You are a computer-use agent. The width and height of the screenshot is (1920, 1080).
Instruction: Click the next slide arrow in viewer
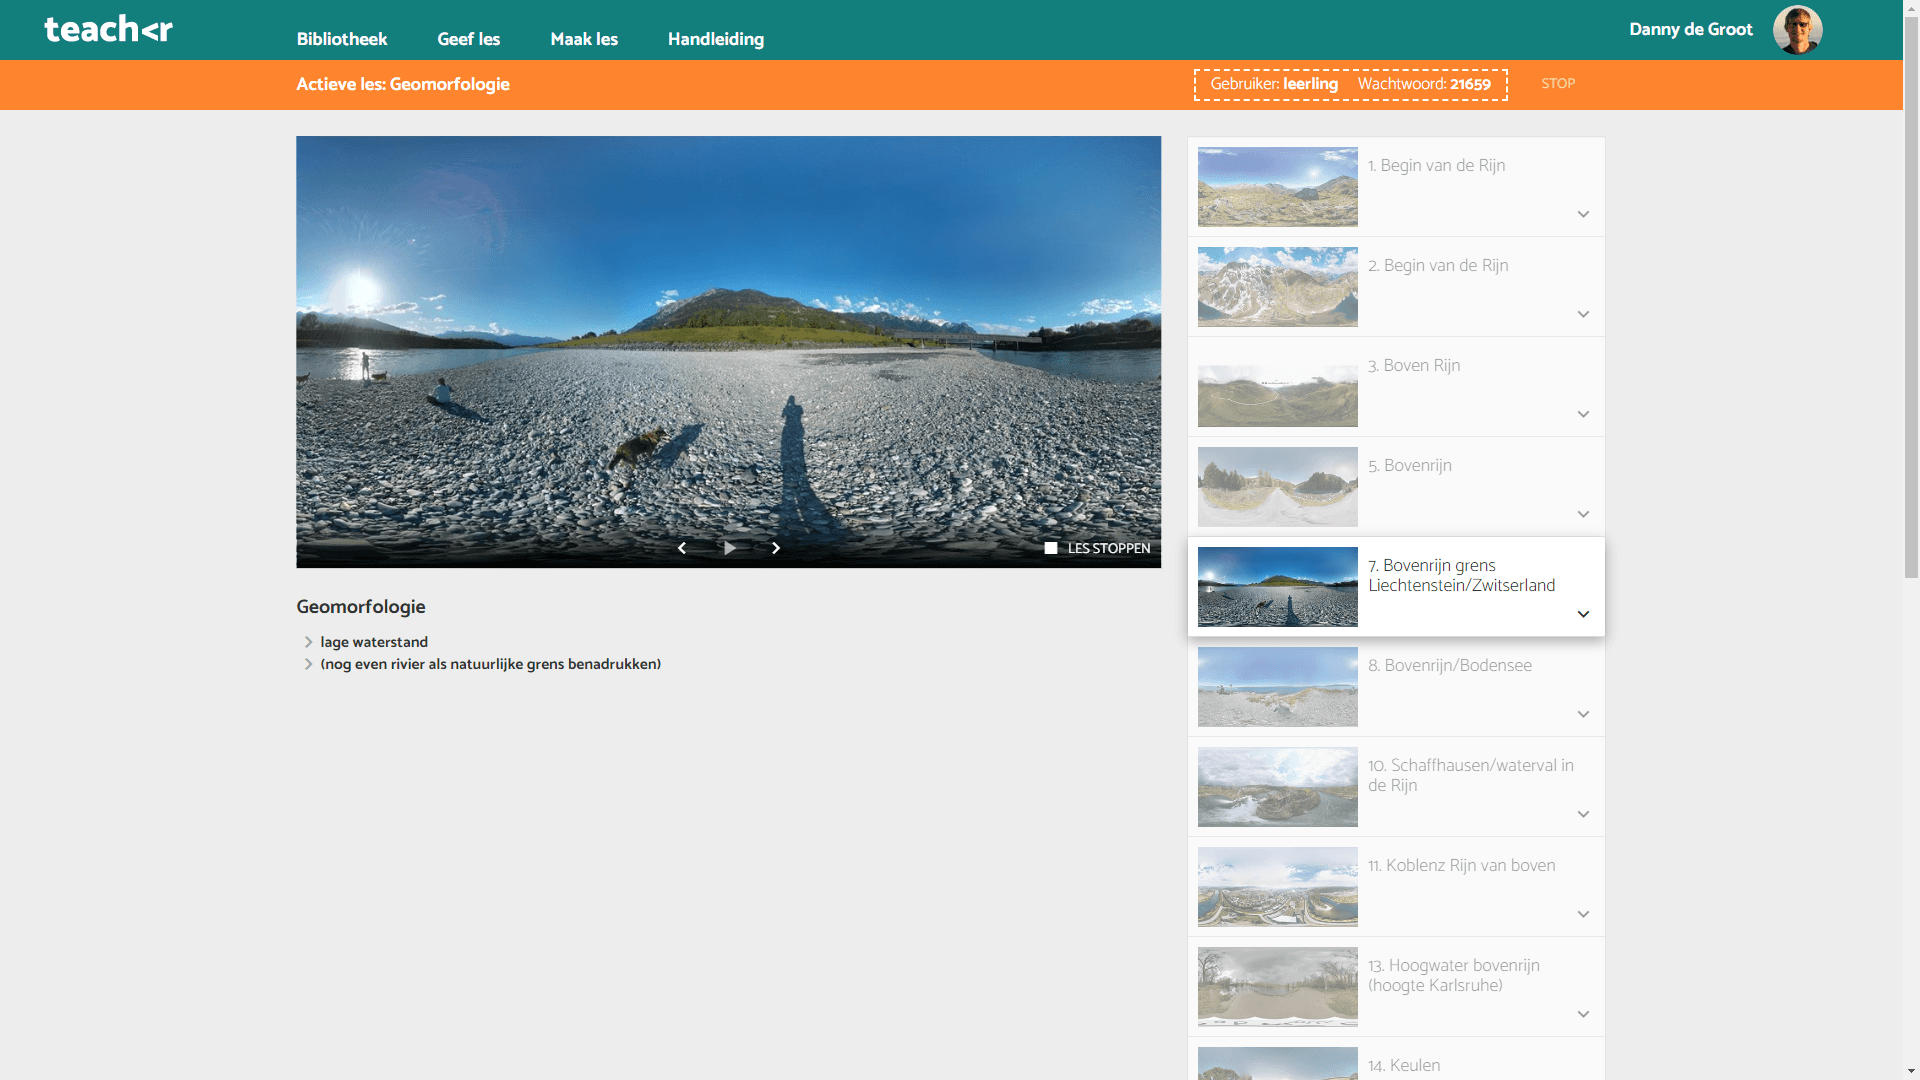776,548
